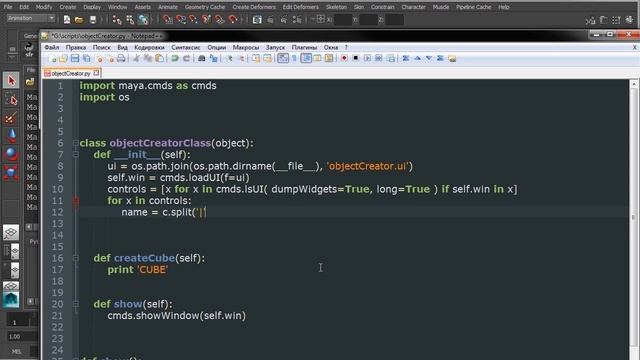
Task: Select Maya Move tool cone icon
Action: coord(11,136)
